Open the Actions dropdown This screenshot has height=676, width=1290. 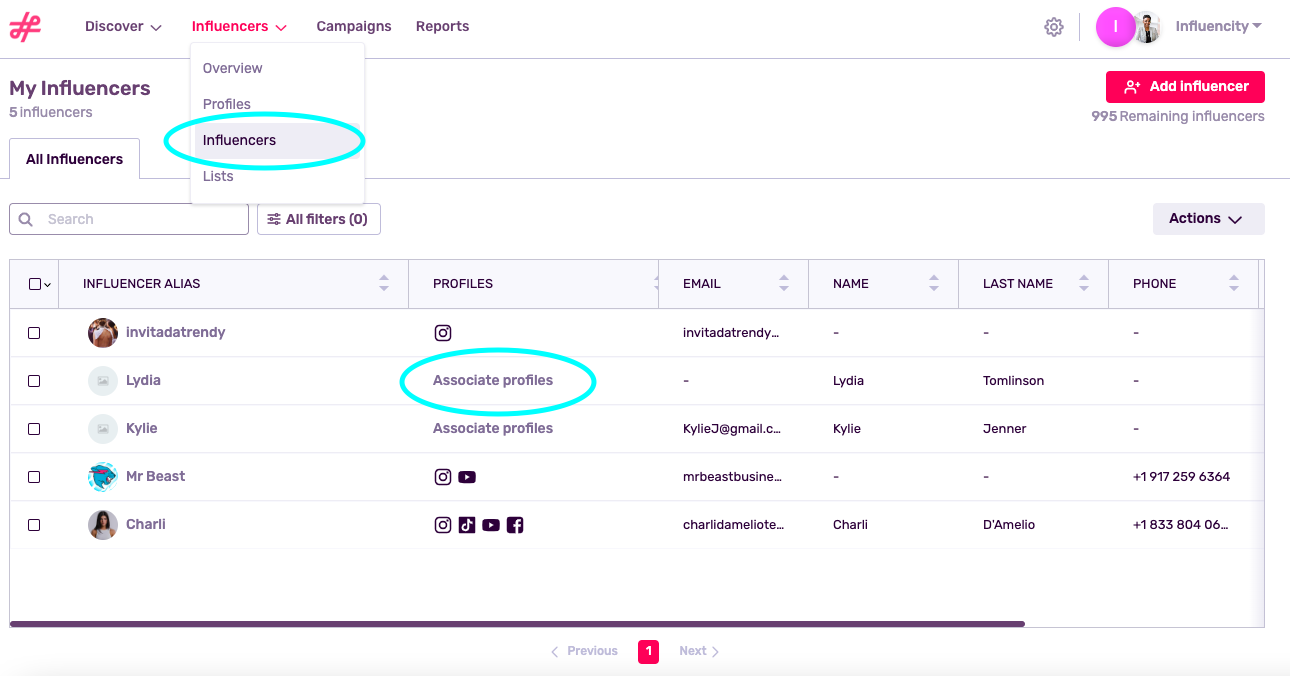pyautogui.click(x=1208, y=218)
